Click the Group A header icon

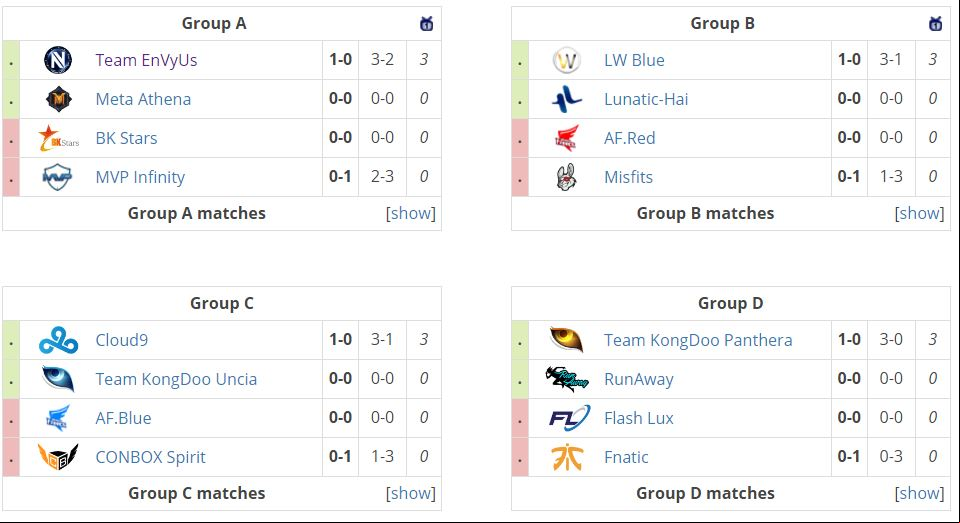427,24
